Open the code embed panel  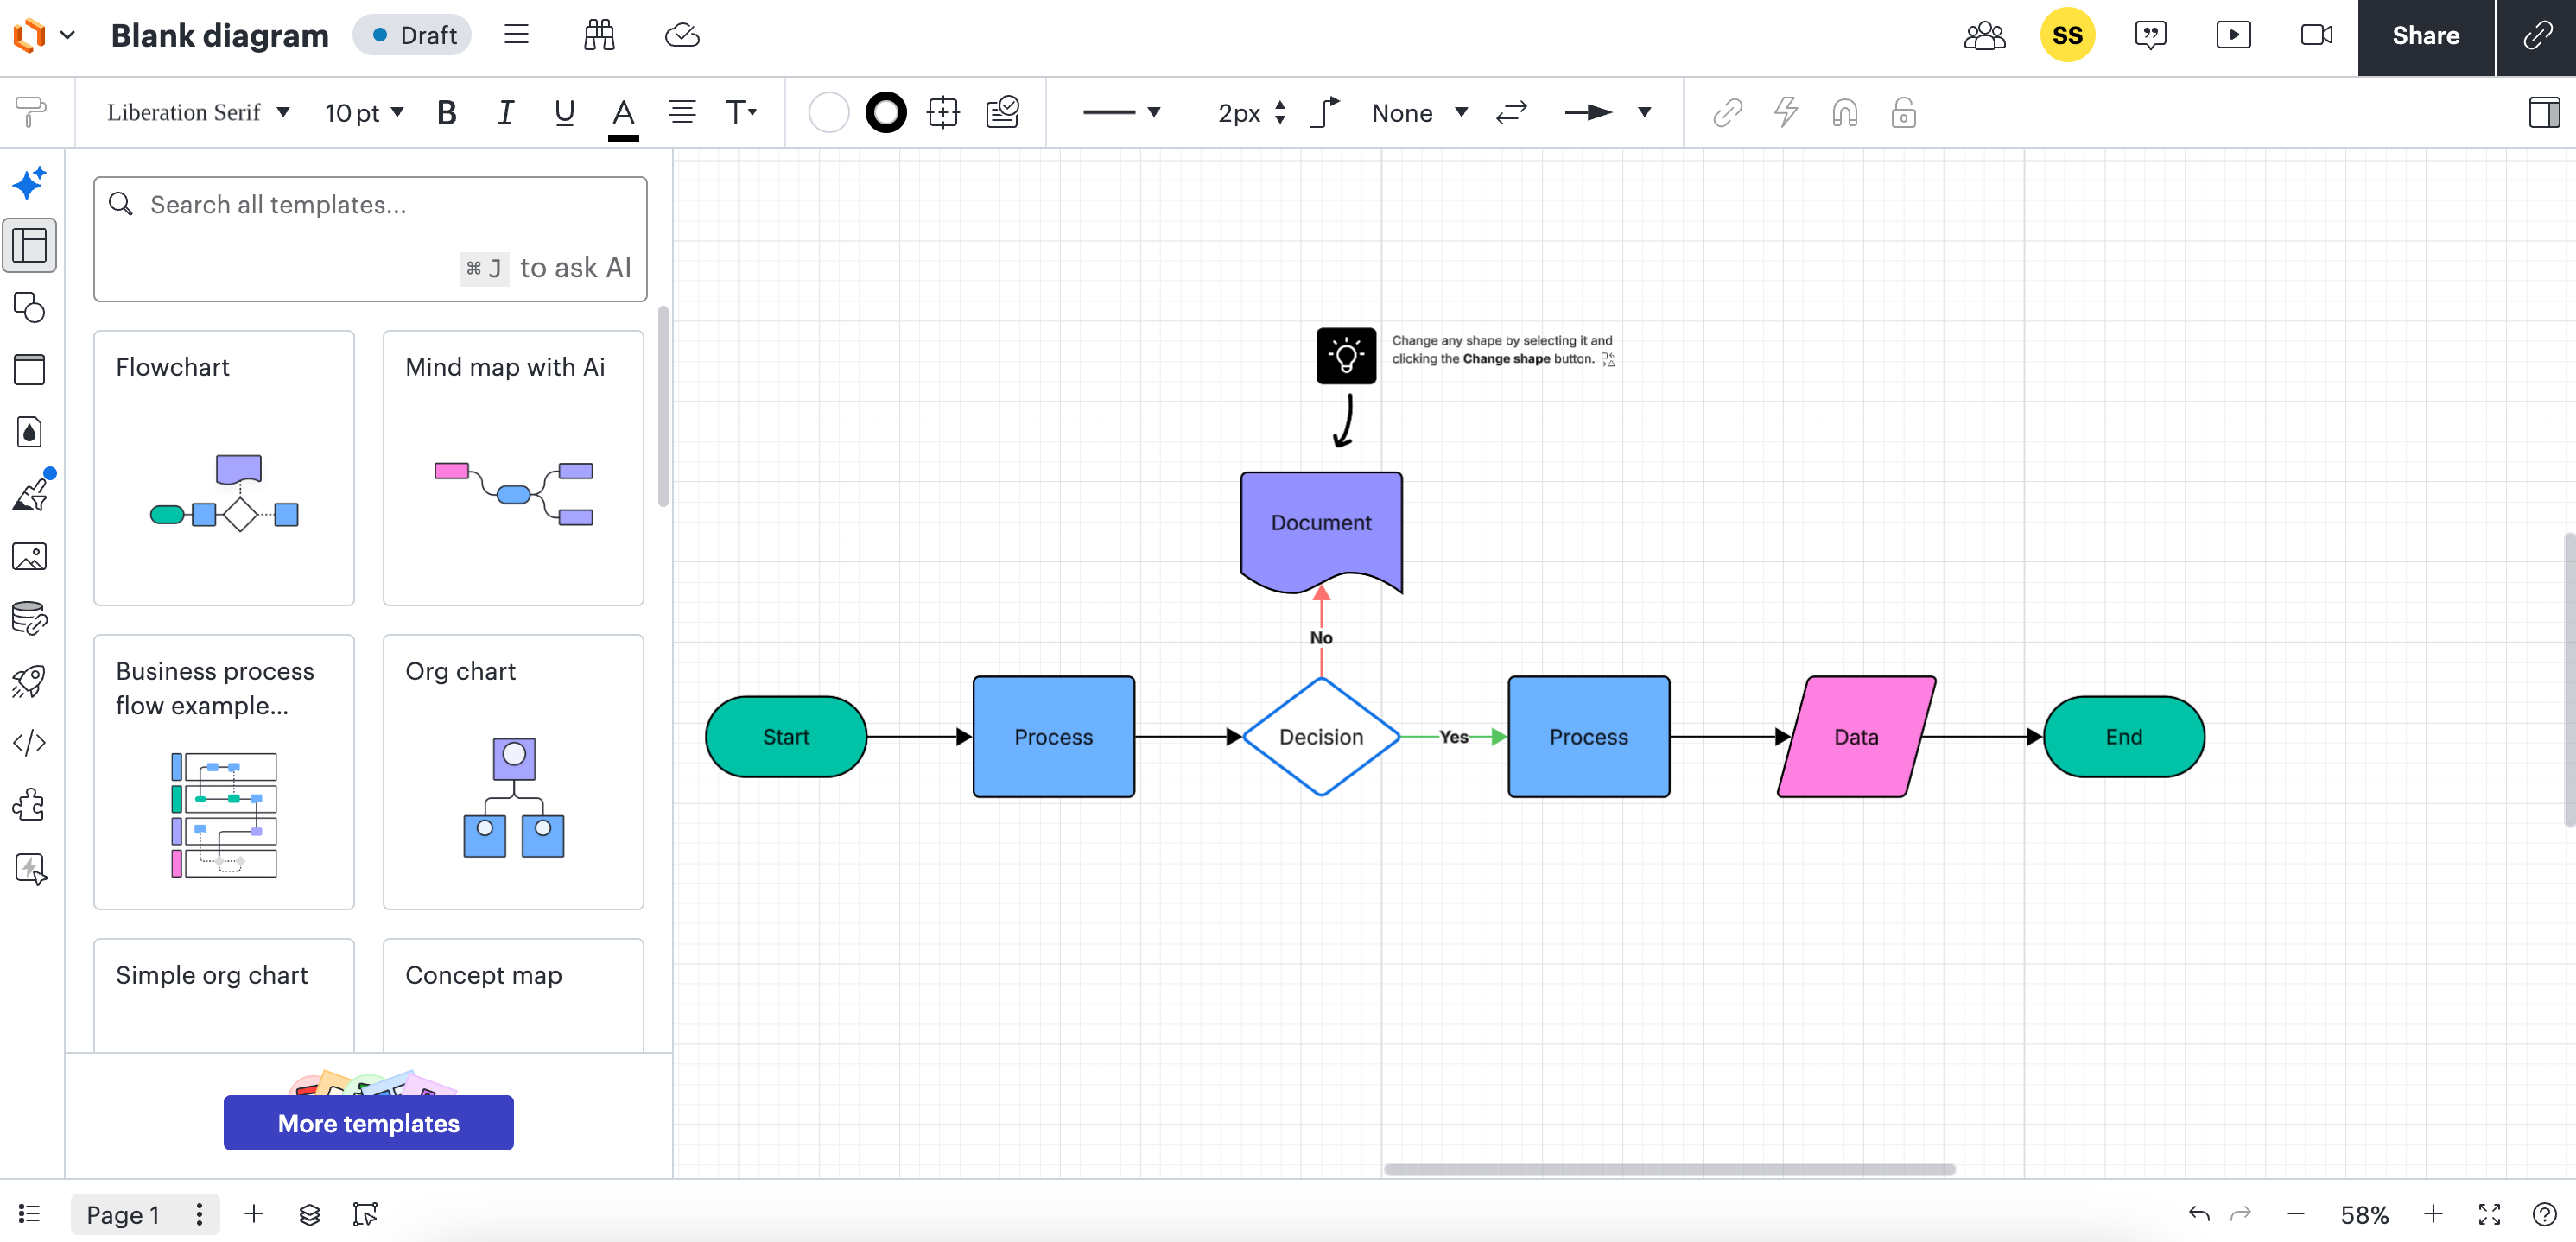(30, 742)
